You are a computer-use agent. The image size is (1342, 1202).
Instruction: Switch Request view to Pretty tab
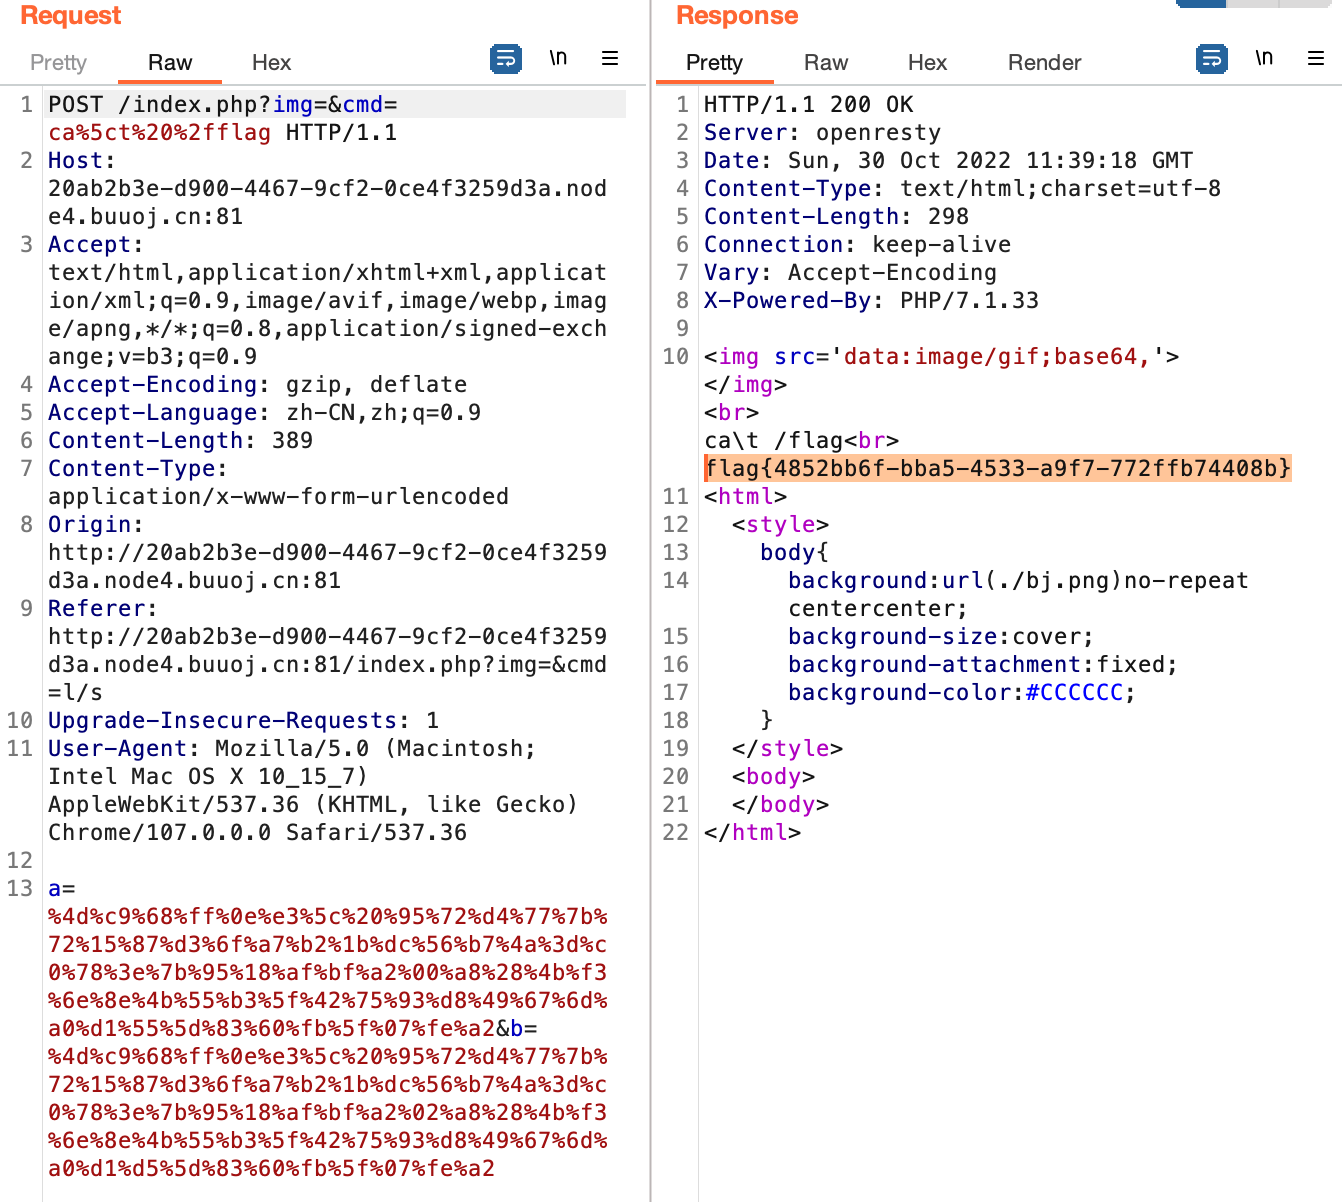click(x=59, y=62)
